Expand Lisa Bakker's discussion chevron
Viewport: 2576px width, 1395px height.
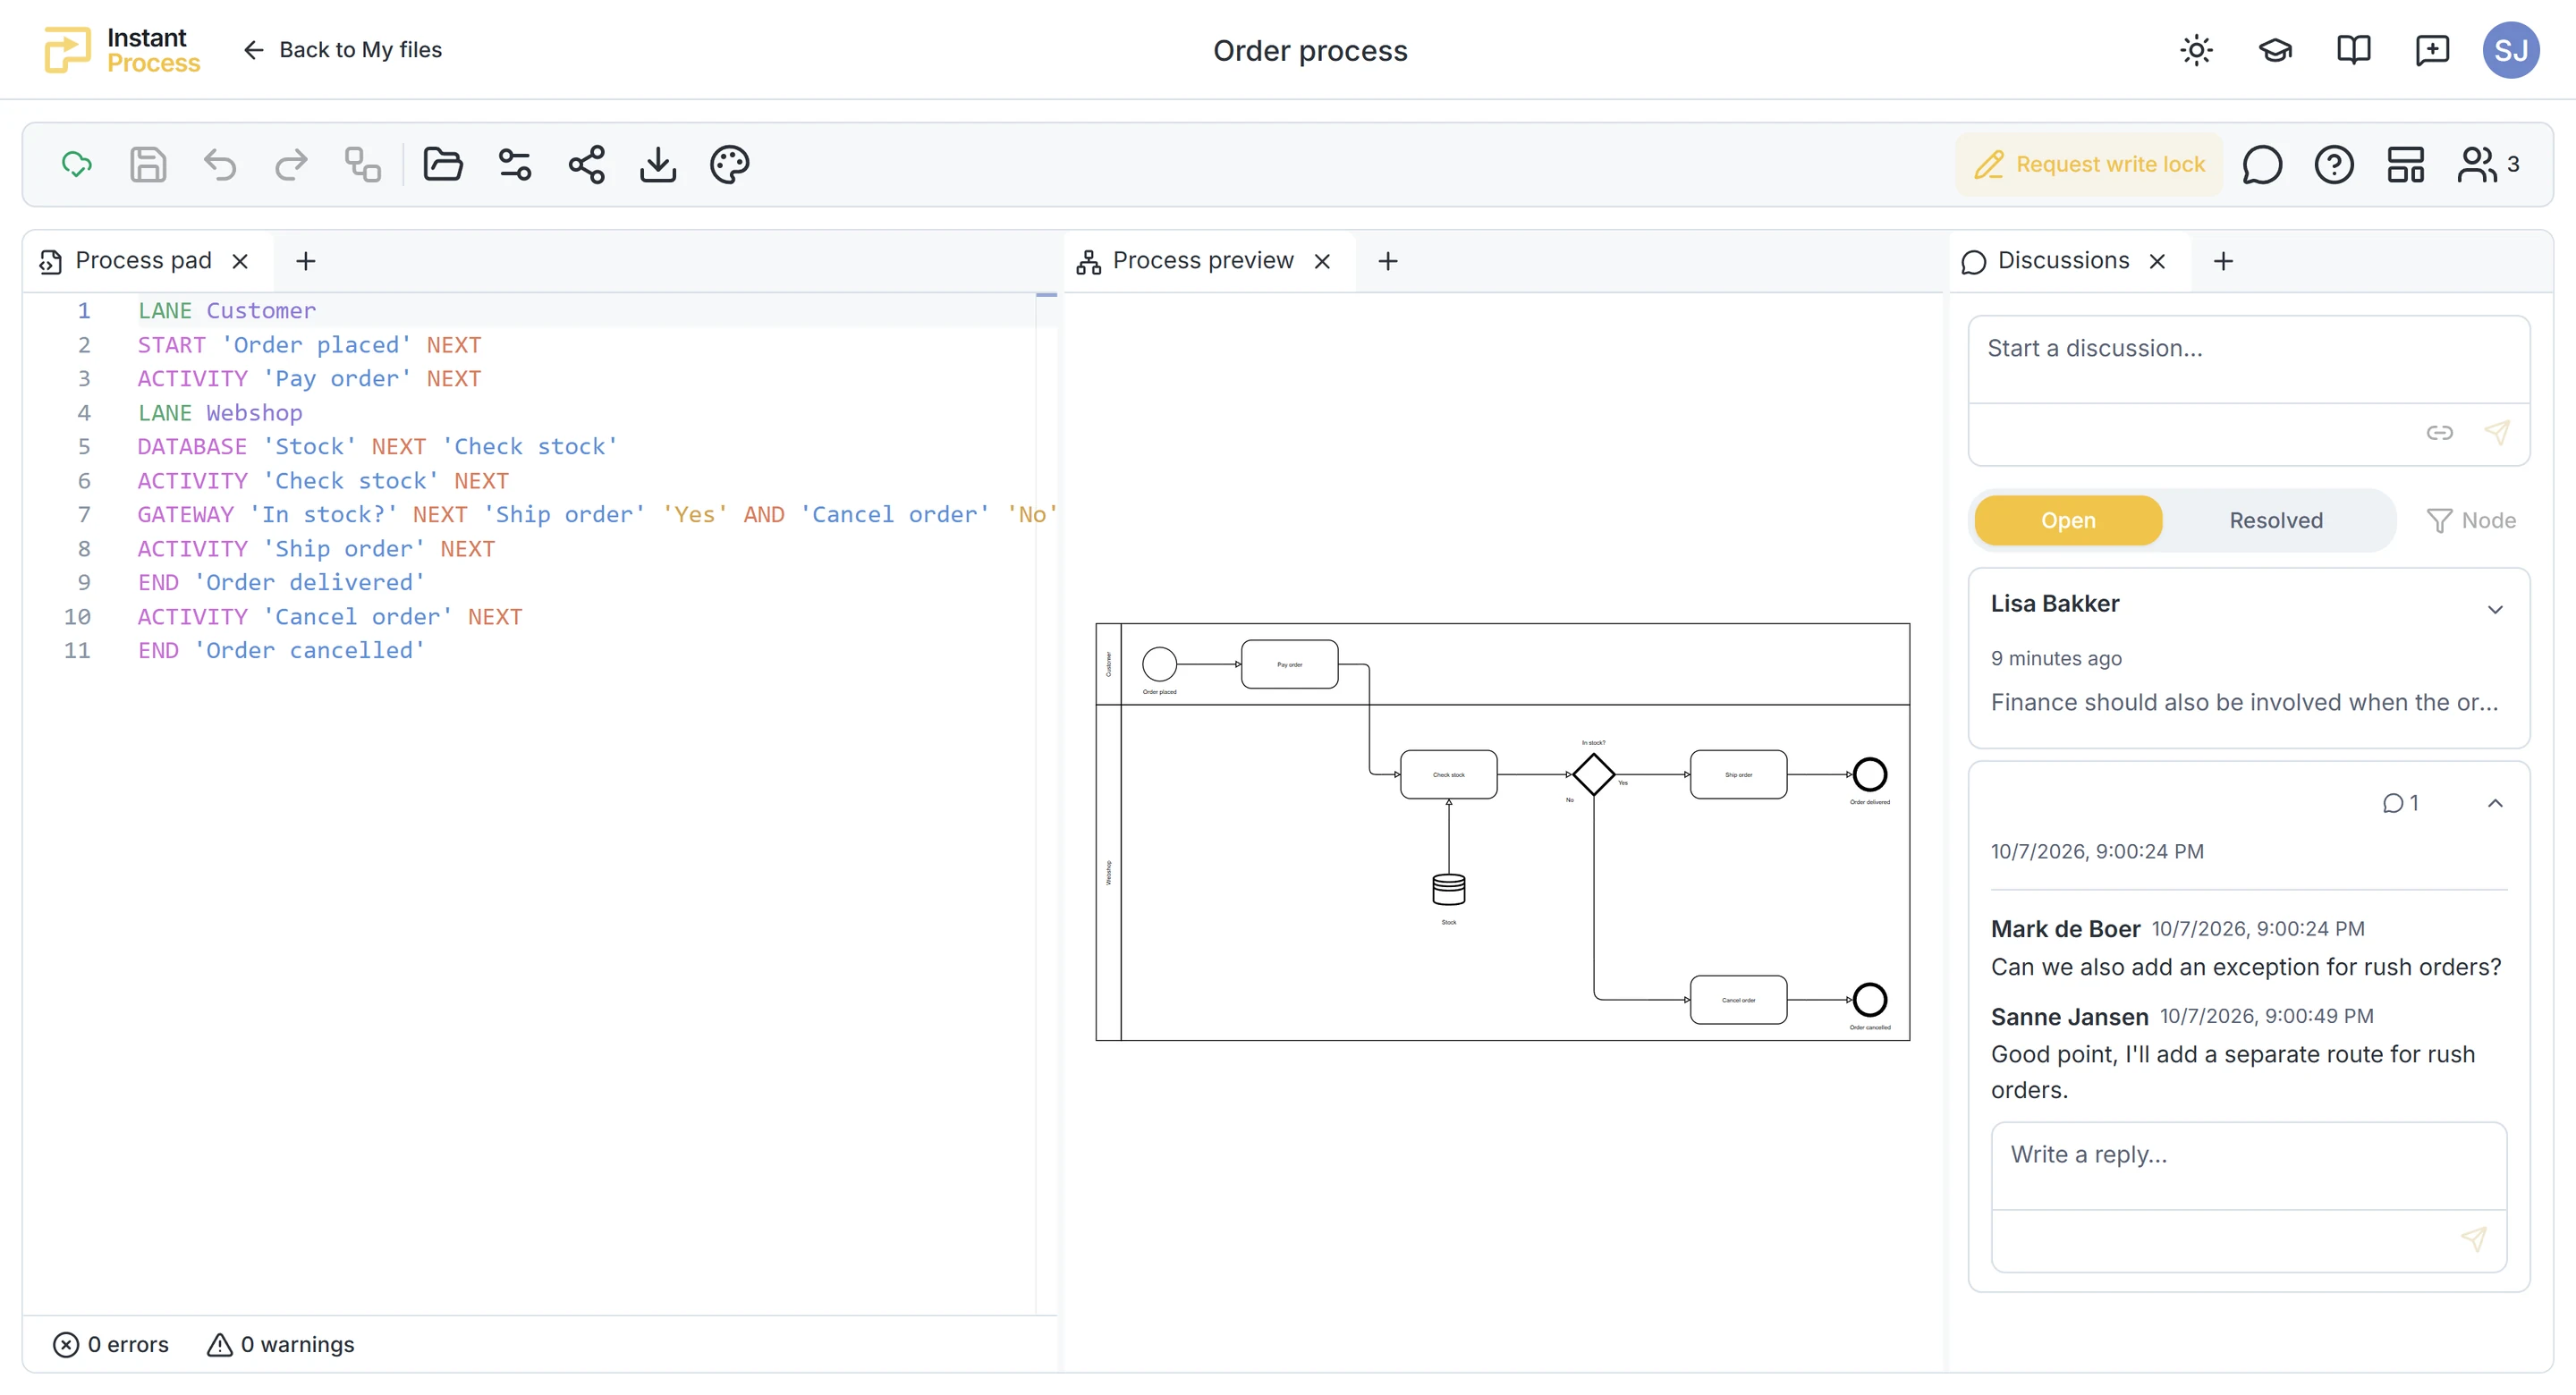2495,609
